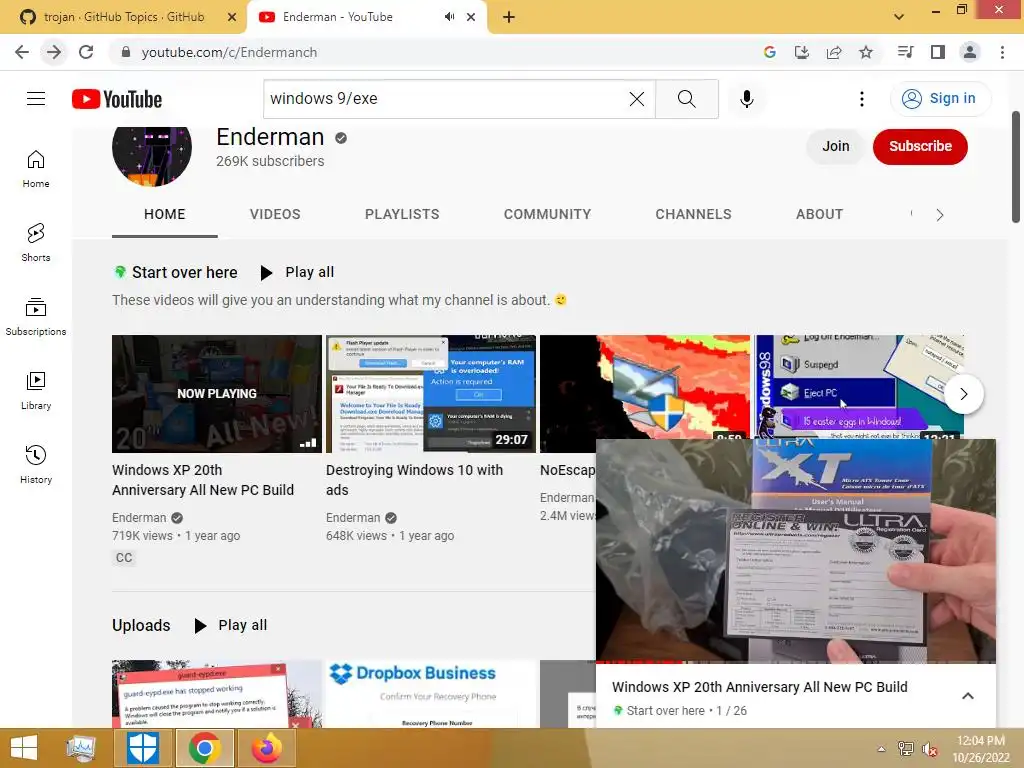
Task: Toggle Chrome side panel
Action: [938, 52]
